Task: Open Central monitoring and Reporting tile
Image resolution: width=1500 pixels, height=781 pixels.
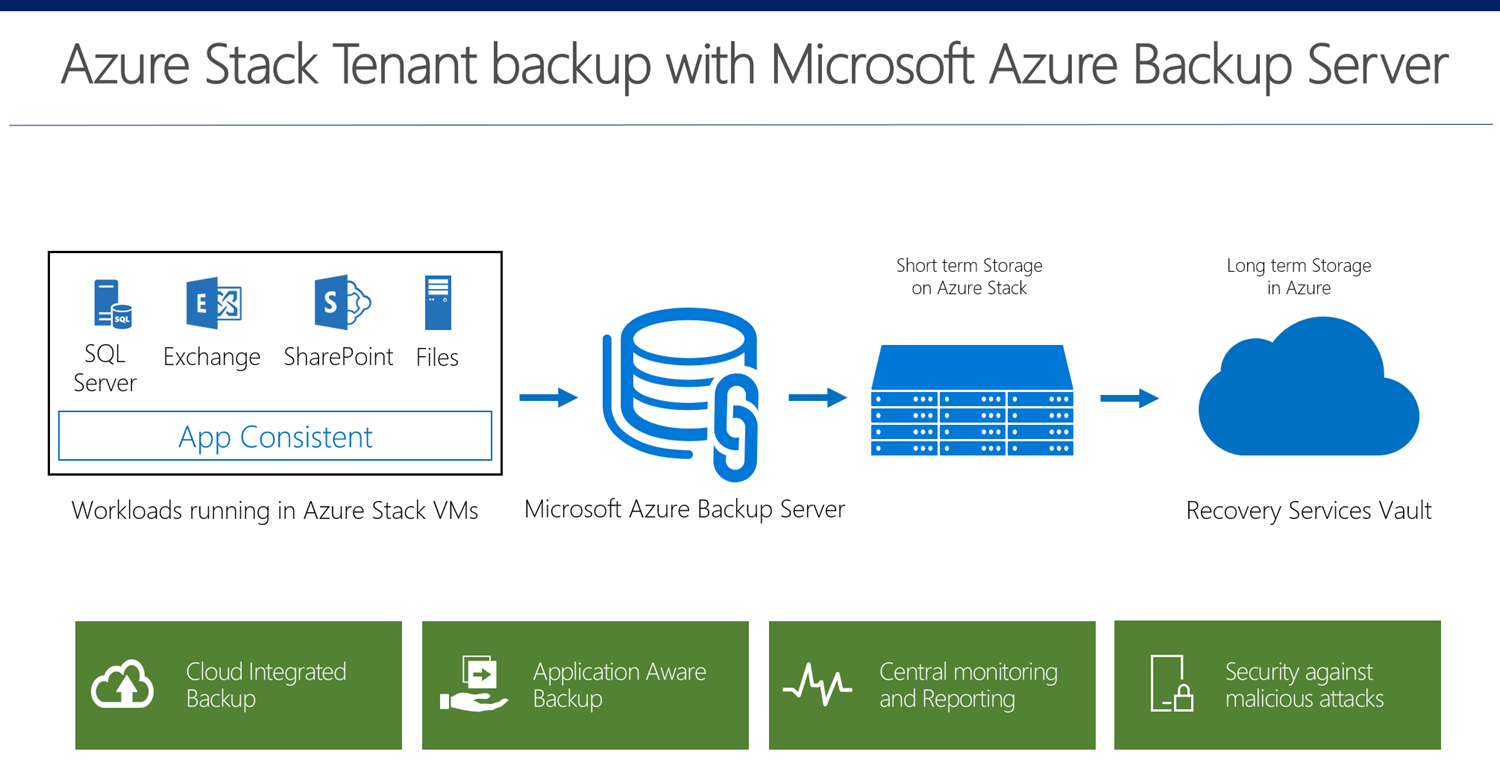Action: pos(932,685)
